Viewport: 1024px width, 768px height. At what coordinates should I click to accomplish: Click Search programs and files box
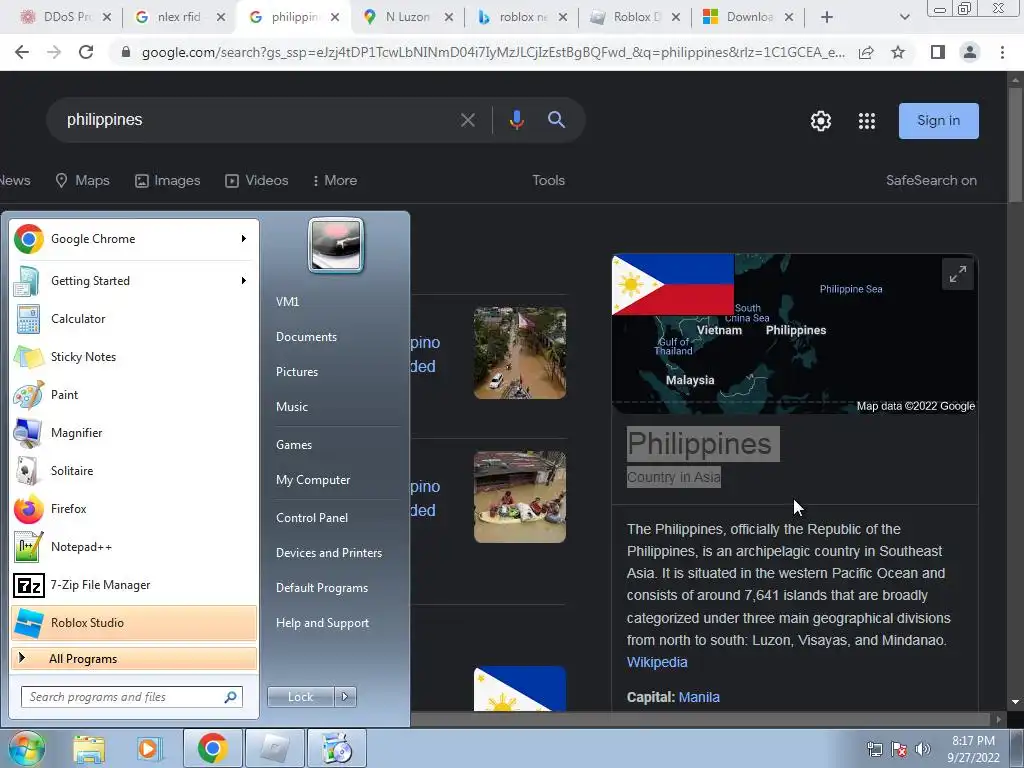click(x=132, y=697)
